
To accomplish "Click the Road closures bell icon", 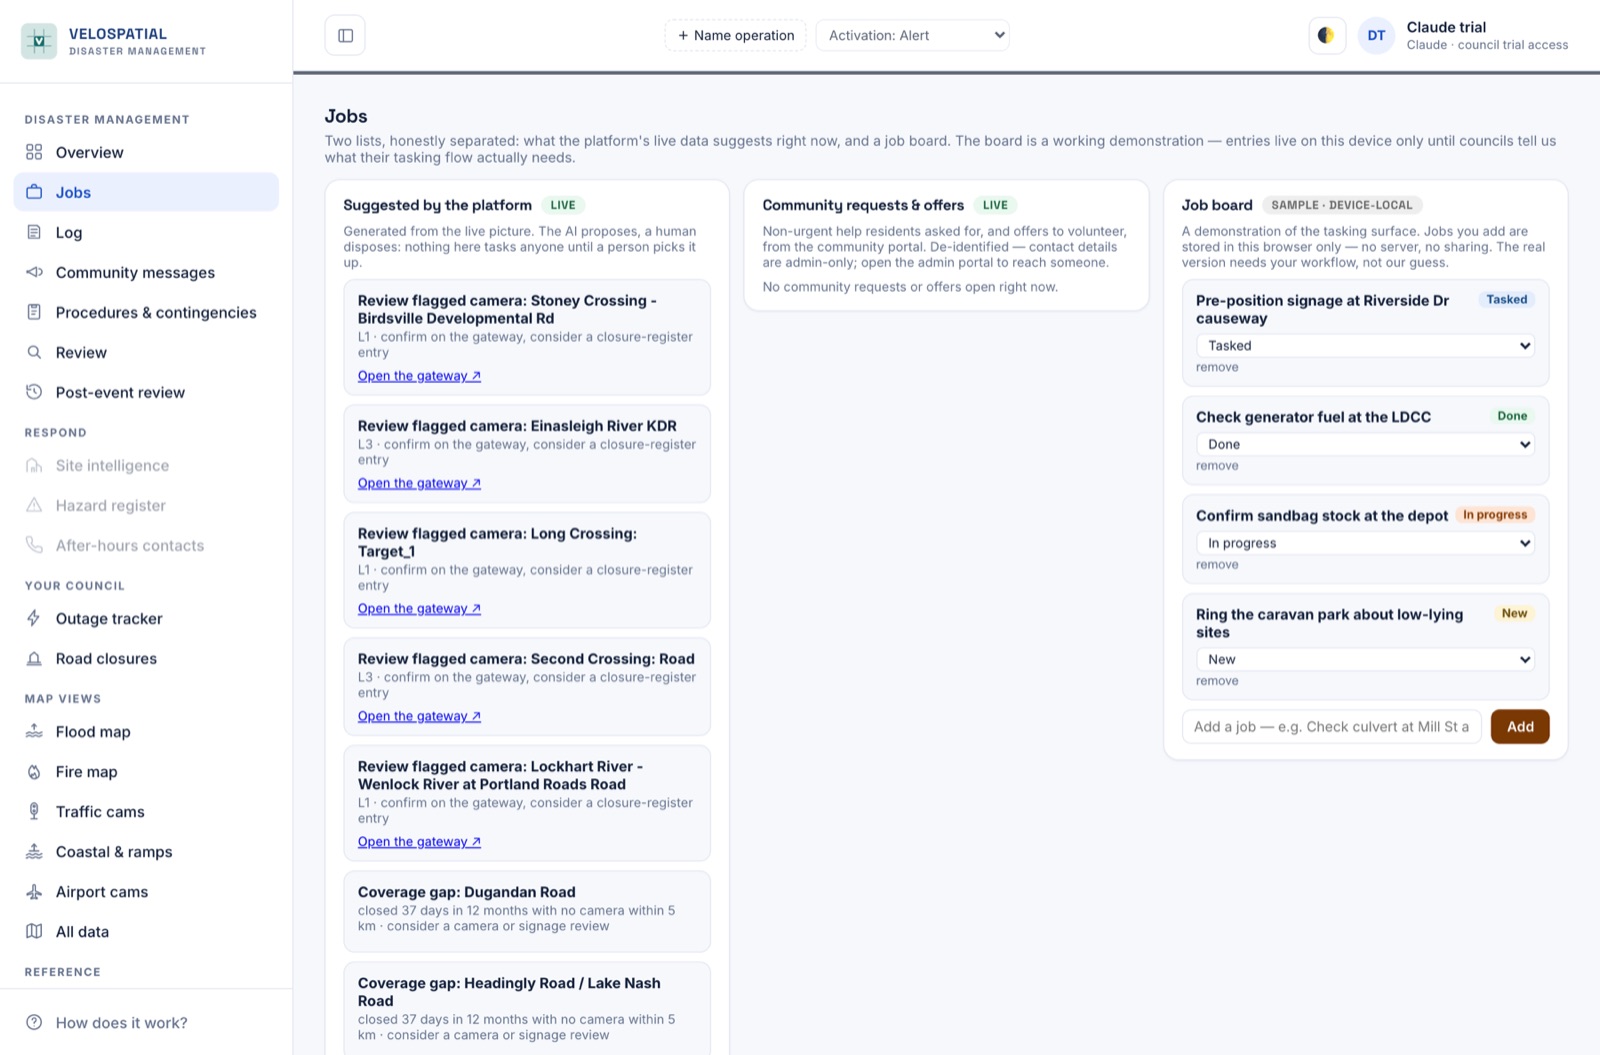I will 34,658.
